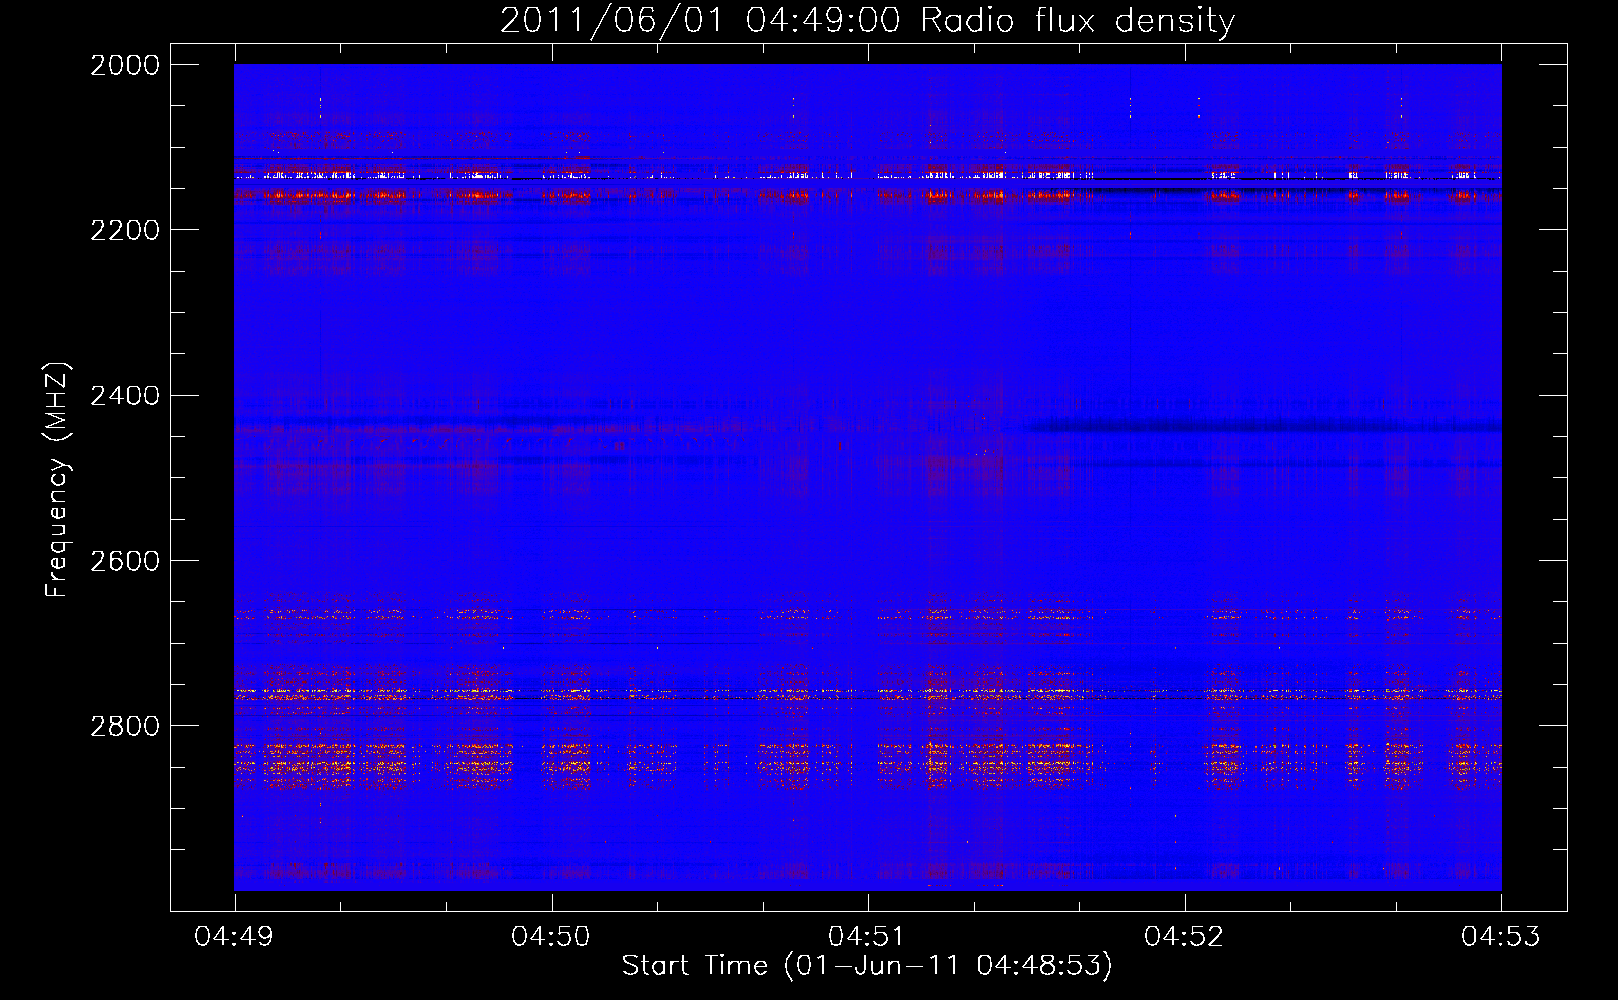Click the 2400 frequency tick label
Viewport: 1618px width, 1000px height.
(x=125, y=396)
